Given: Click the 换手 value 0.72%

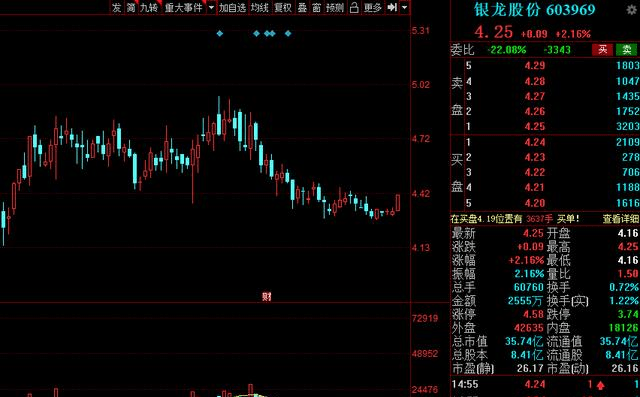Looking at the screenshot, I should pos(624,287).
